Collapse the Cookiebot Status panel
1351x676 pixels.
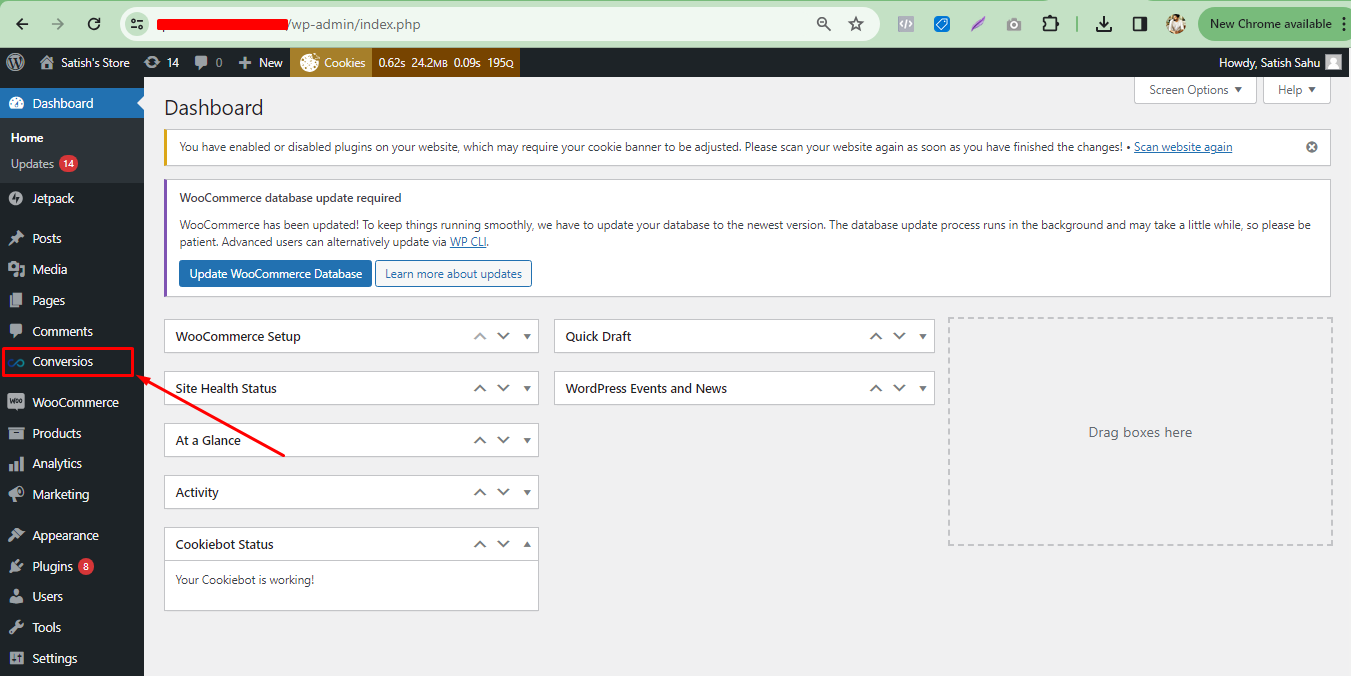(x=527, y=545)
